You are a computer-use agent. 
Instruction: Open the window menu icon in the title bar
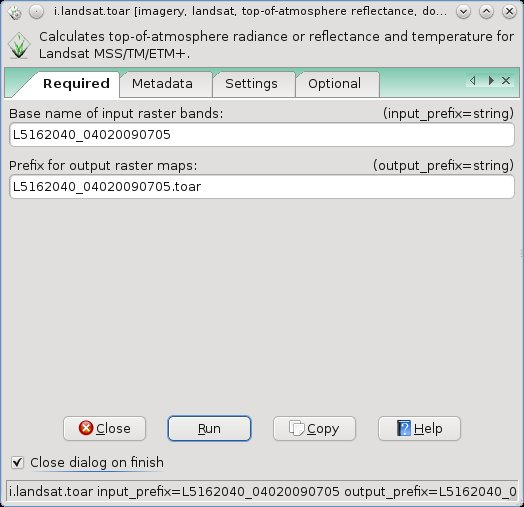(15, 12)
